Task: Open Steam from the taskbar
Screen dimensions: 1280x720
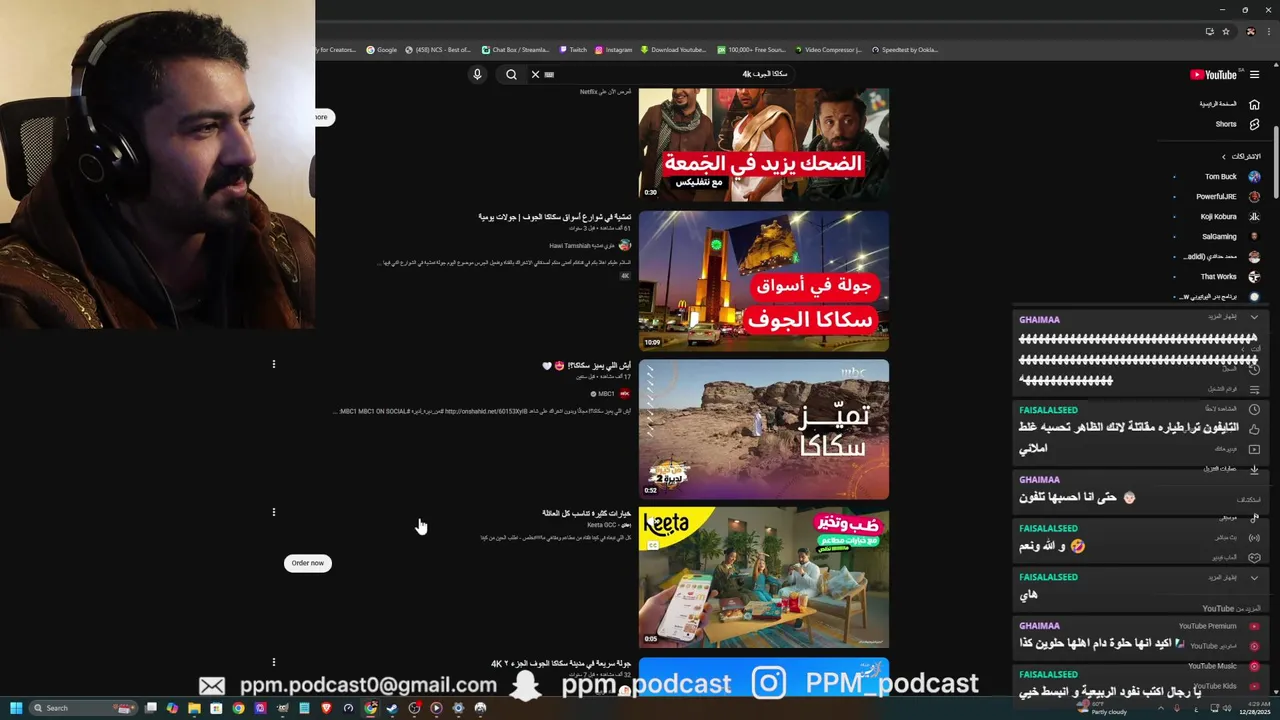Action: [392, 708]
